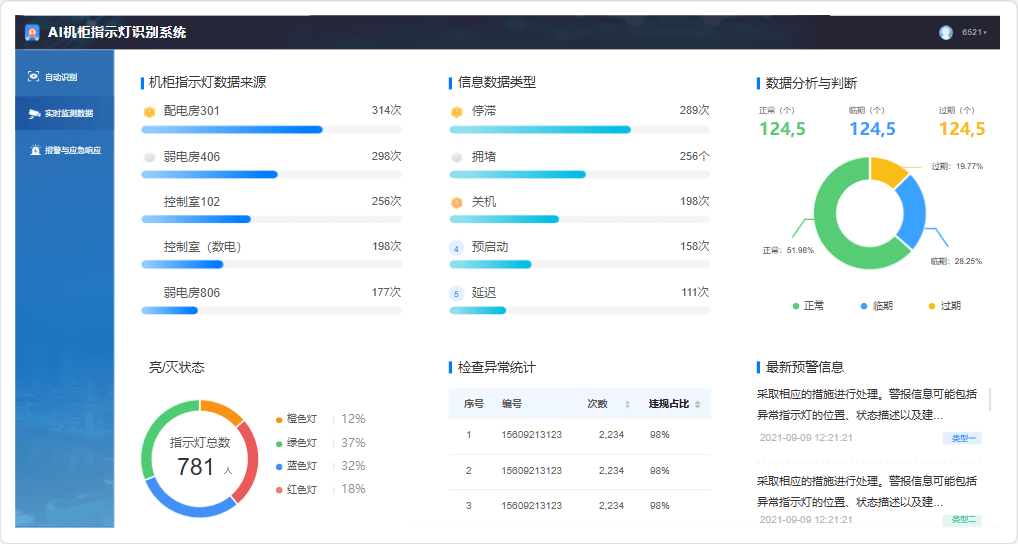Toggle the 过期 legend item
The width and height of the screenshot is (1018, 544).
click(944, 306)
